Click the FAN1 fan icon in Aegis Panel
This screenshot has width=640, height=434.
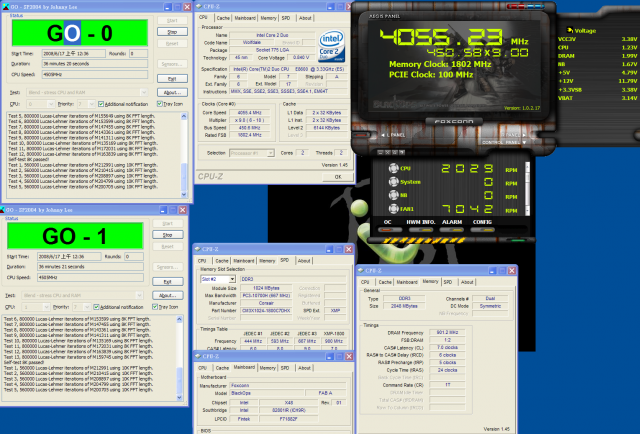393,209
